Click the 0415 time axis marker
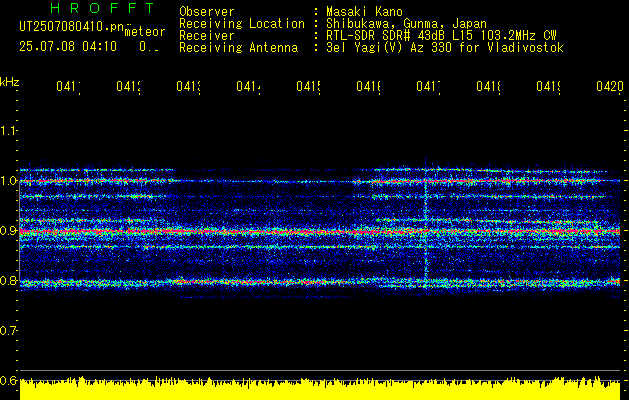 point(308,86)
